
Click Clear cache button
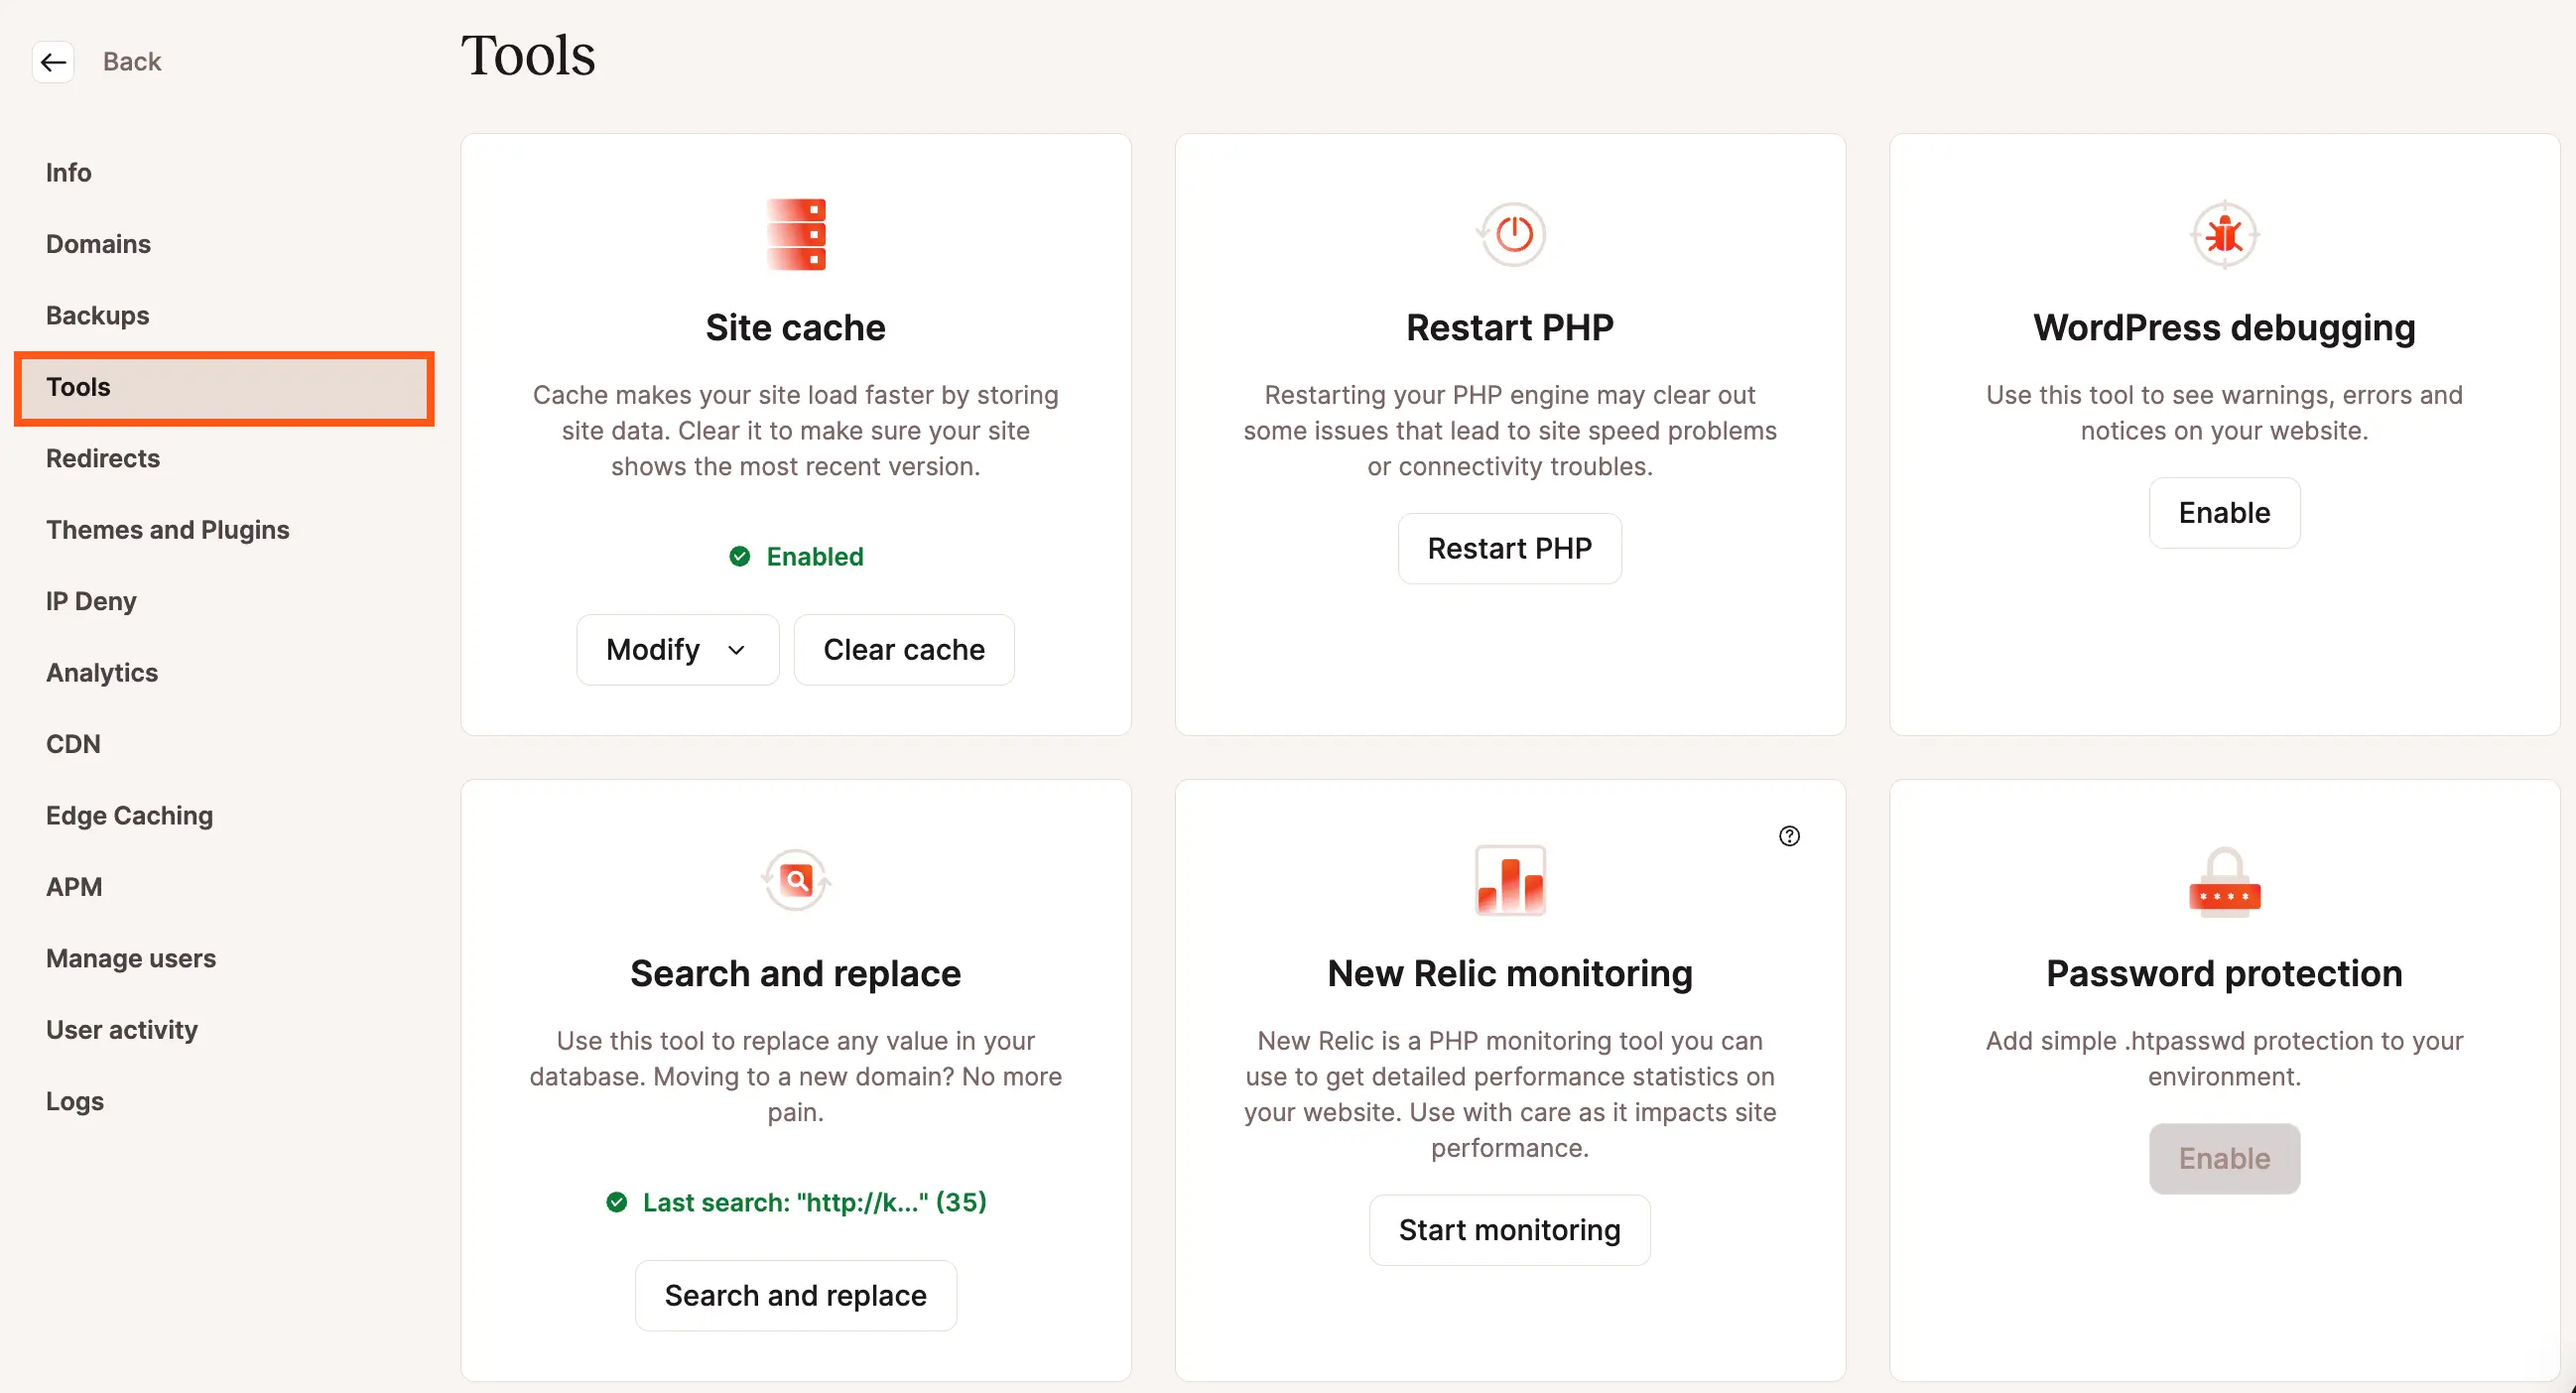[904, 649]
